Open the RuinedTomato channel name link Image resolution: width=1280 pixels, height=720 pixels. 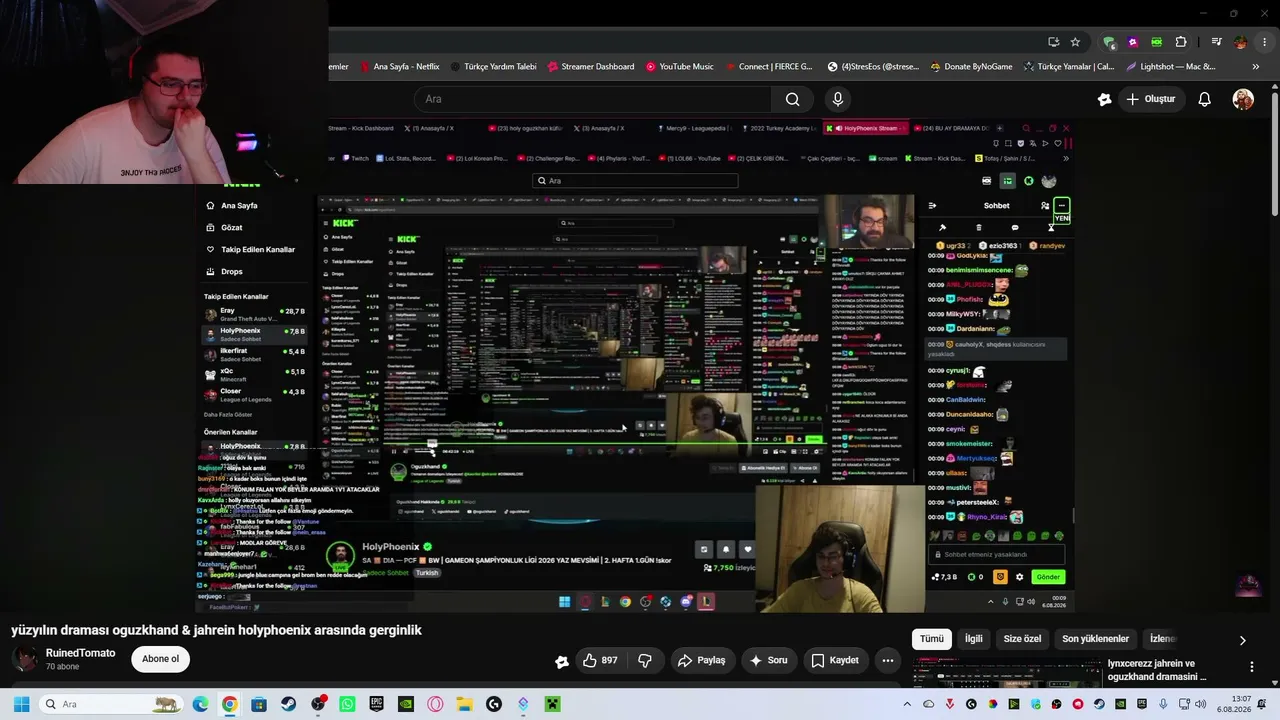80,653
